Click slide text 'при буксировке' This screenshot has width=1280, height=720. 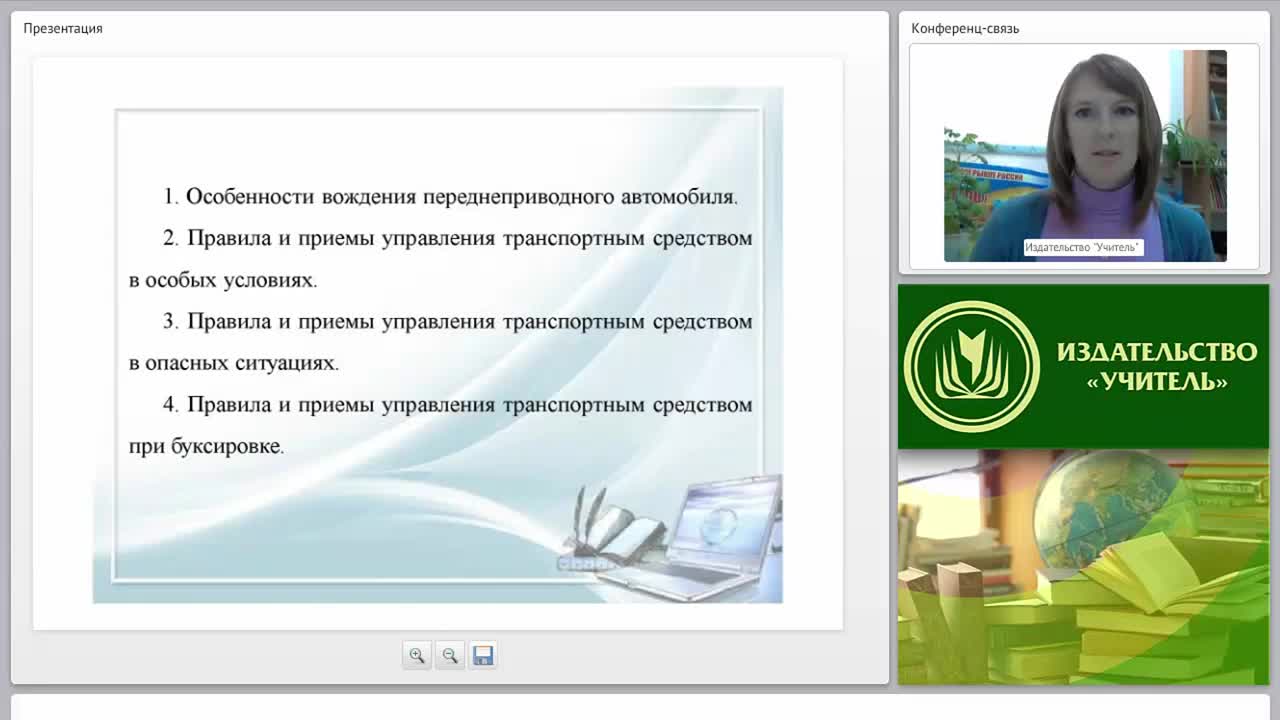pos(206,446)
